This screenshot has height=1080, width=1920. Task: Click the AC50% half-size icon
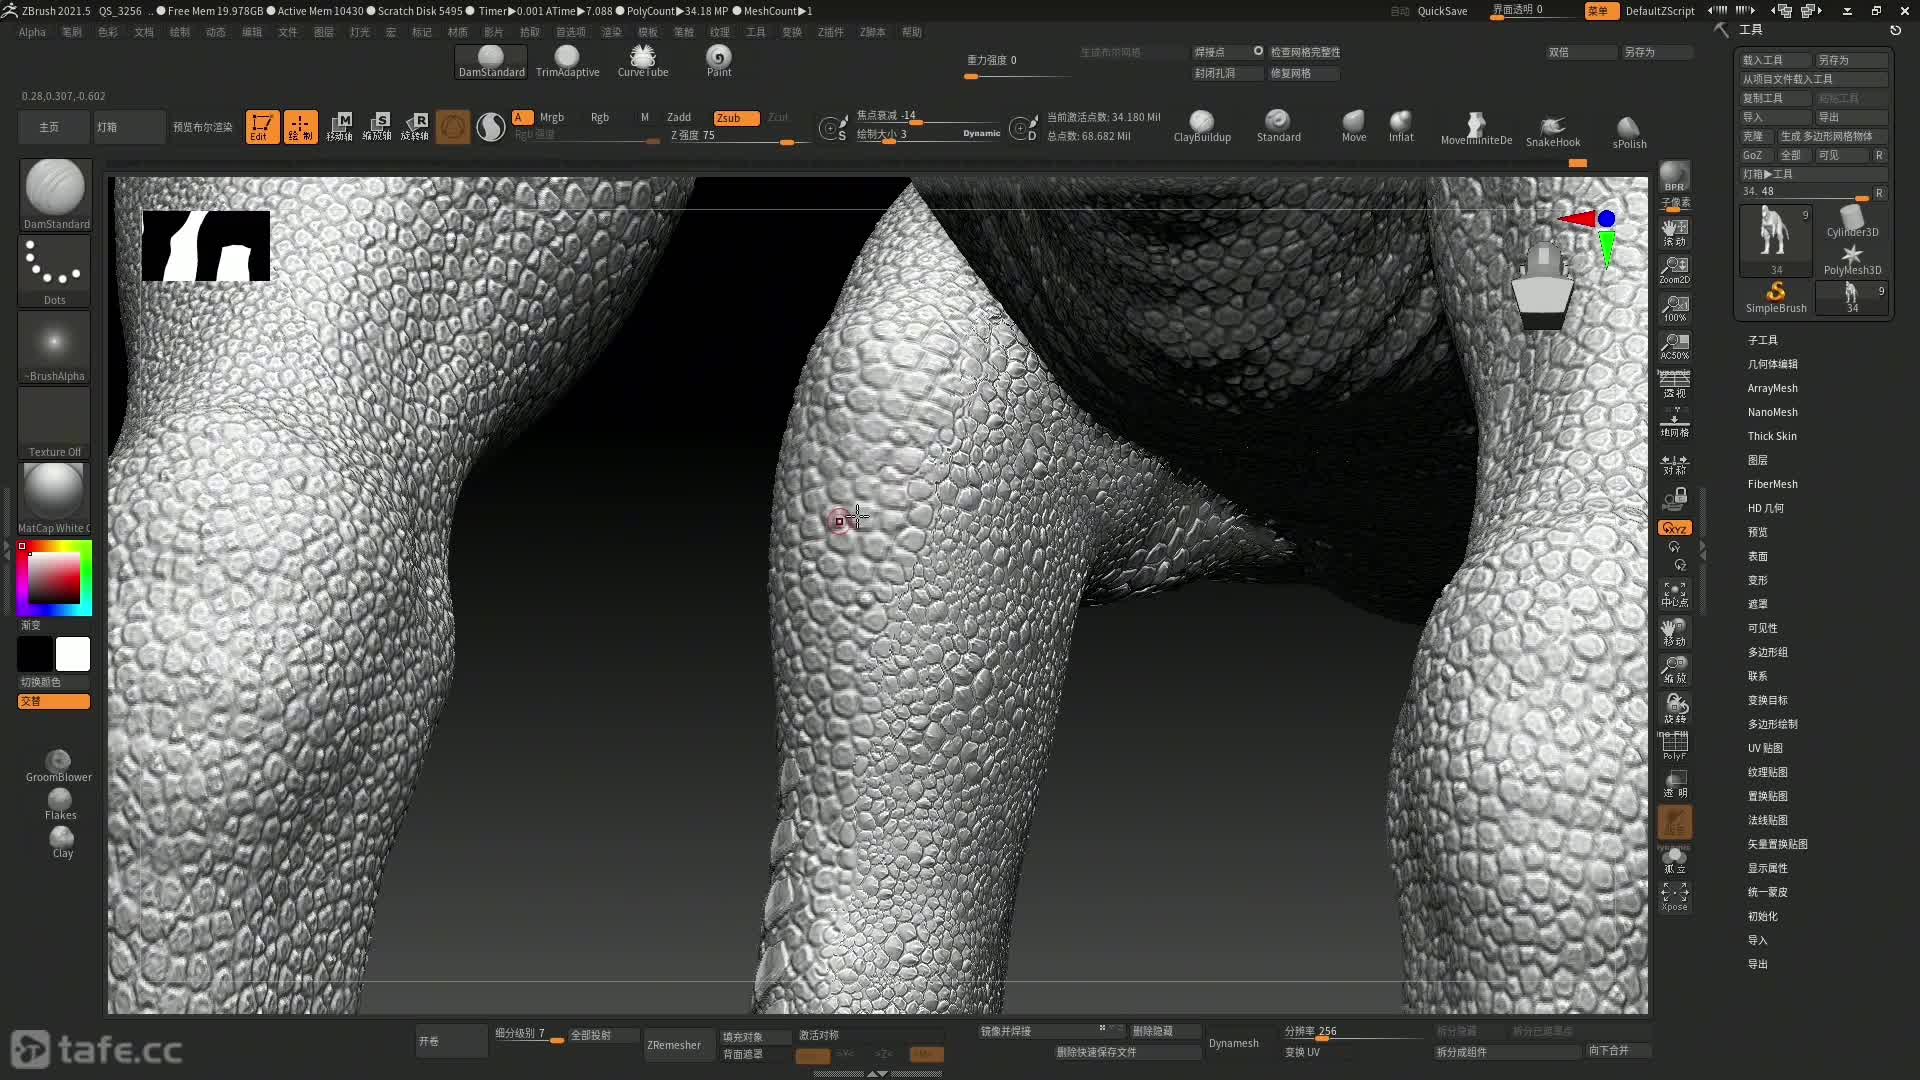coord(1674,346)
